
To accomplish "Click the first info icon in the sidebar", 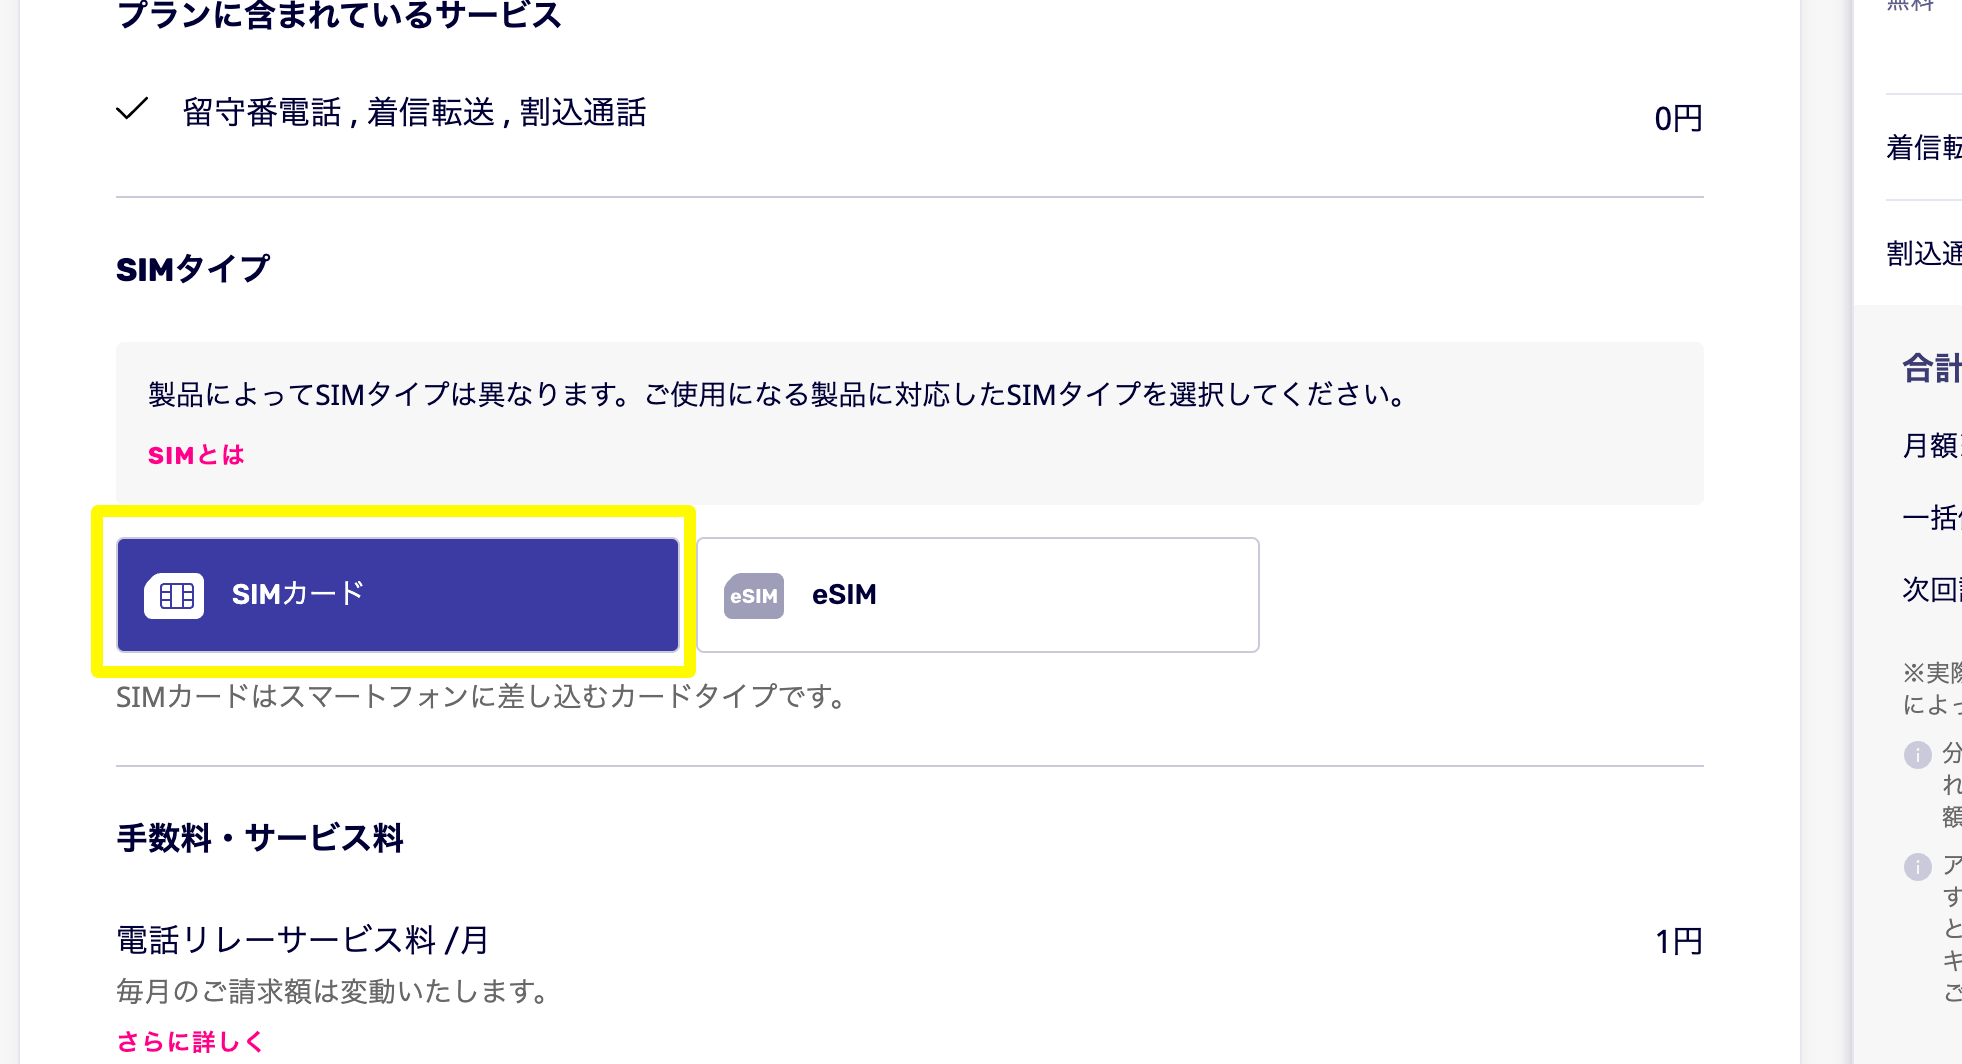I will pos(1917,754).
